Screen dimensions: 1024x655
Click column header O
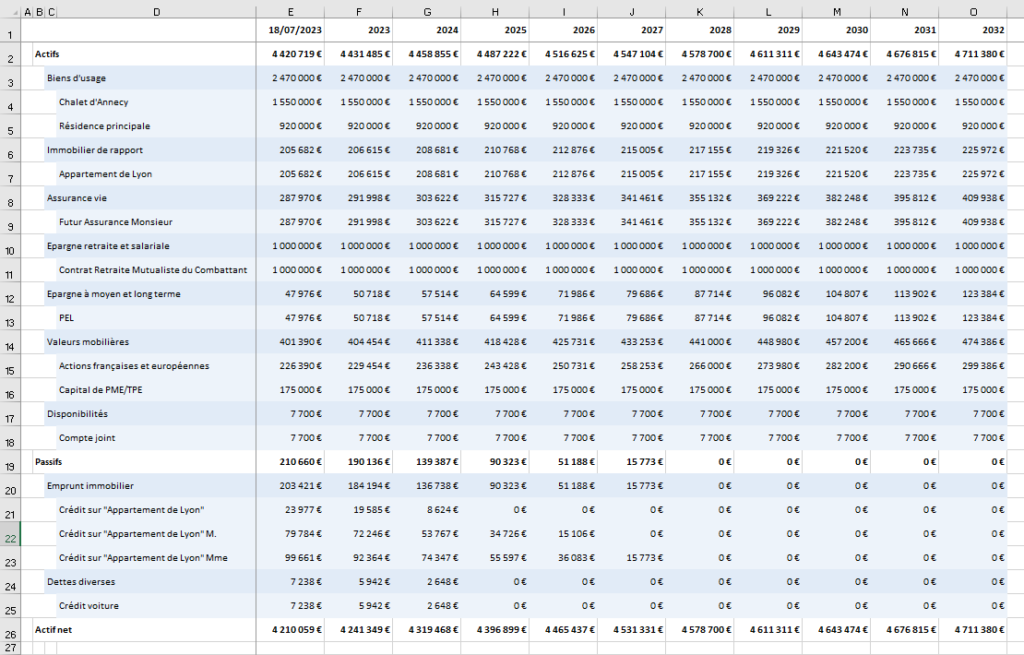pos(973,11)
